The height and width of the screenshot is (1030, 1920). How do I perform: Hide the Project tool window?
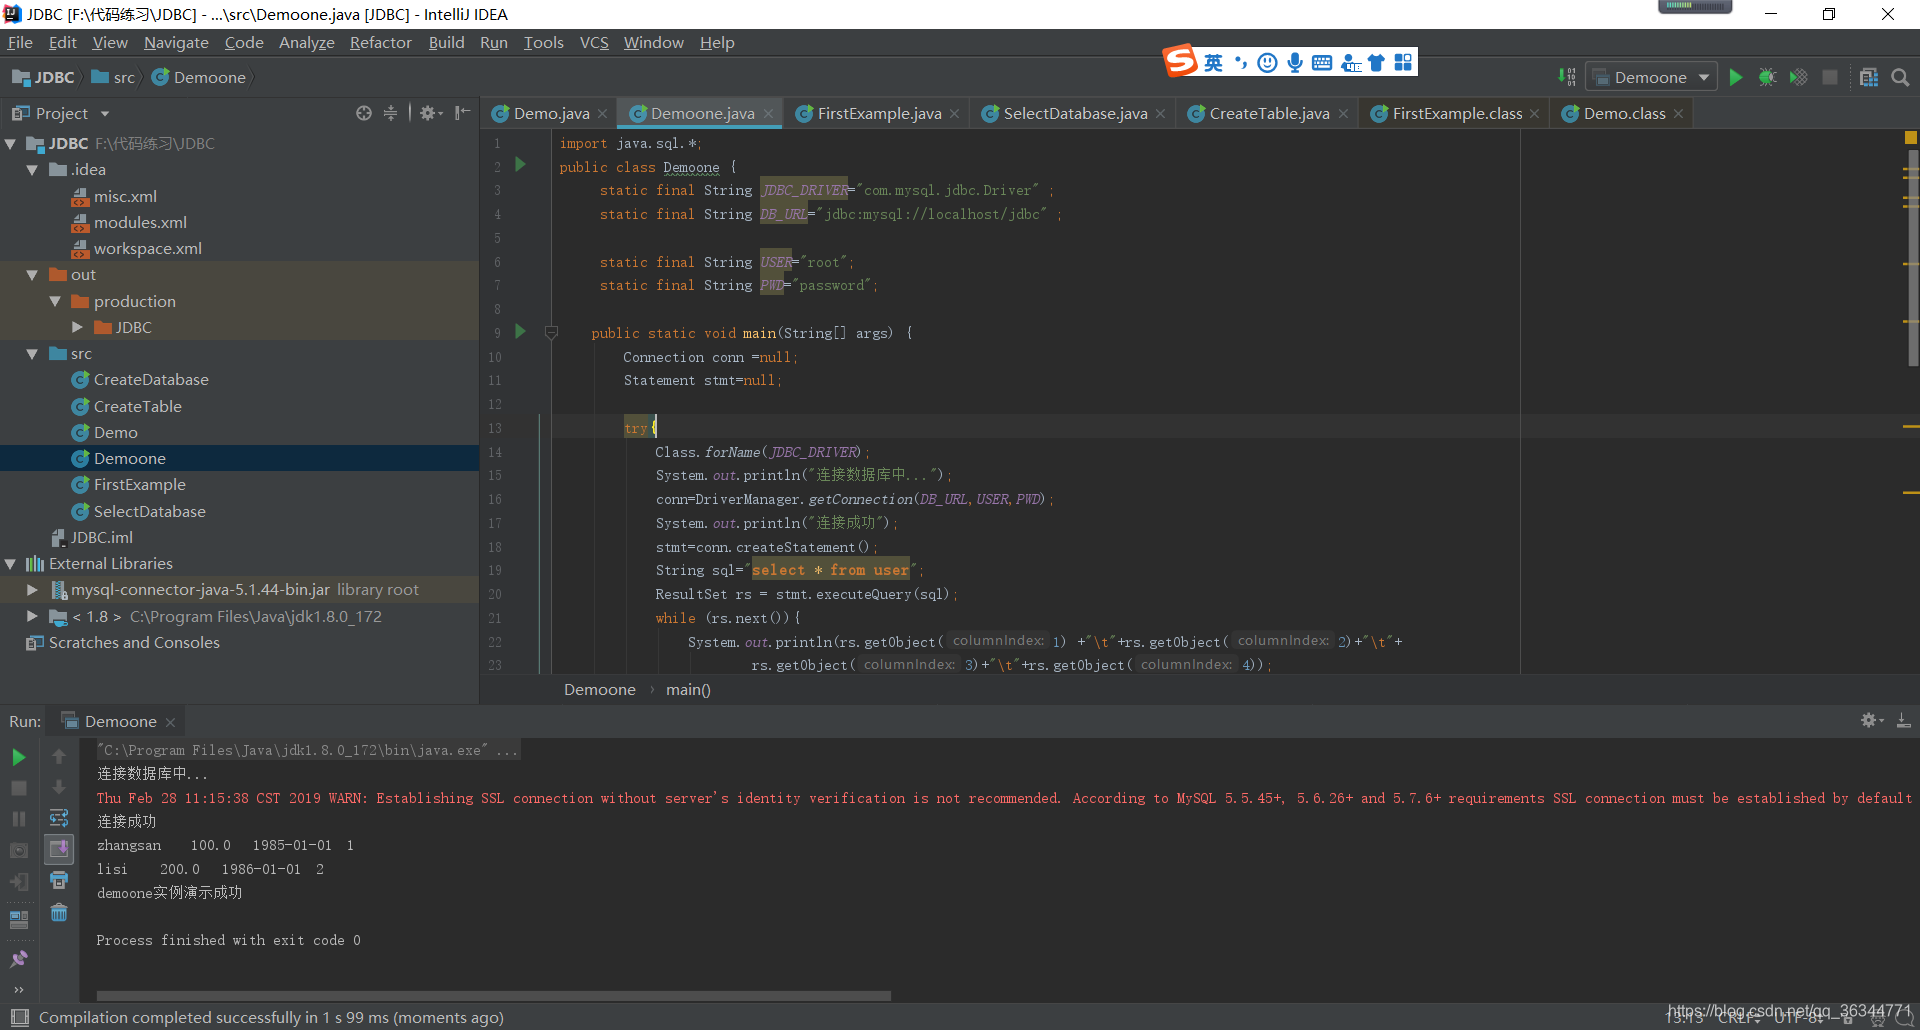click(x=462, y=113)
